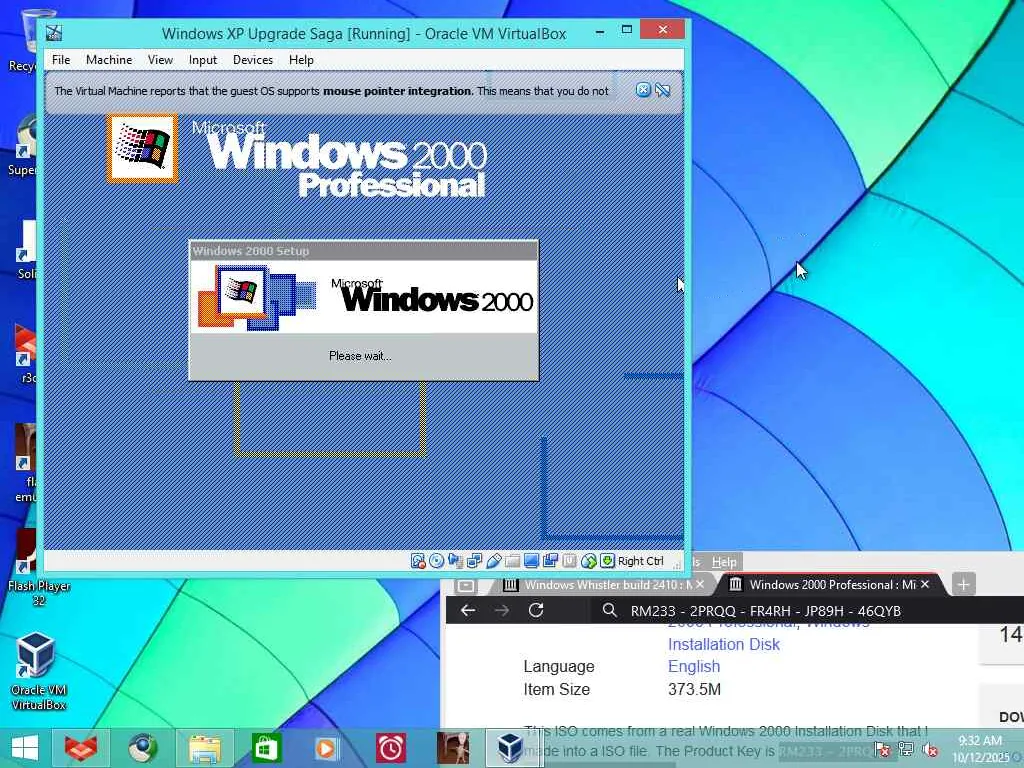Open the File menu in VirtualBox
The height and width of the screenshot is (768, 1024).
[x=61, y=59]
